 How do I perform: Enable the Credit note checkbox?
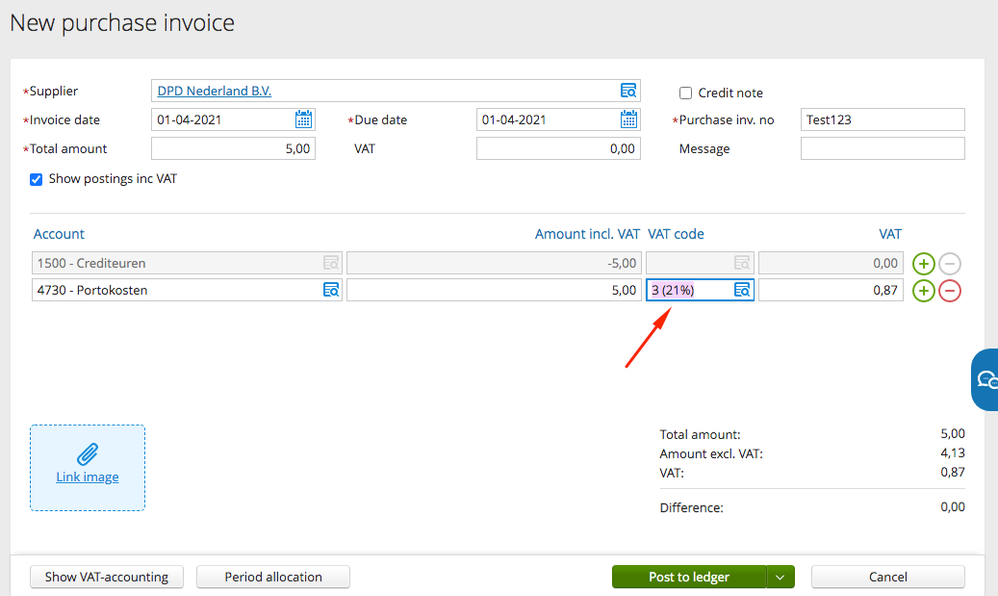[x=686, y=93]
